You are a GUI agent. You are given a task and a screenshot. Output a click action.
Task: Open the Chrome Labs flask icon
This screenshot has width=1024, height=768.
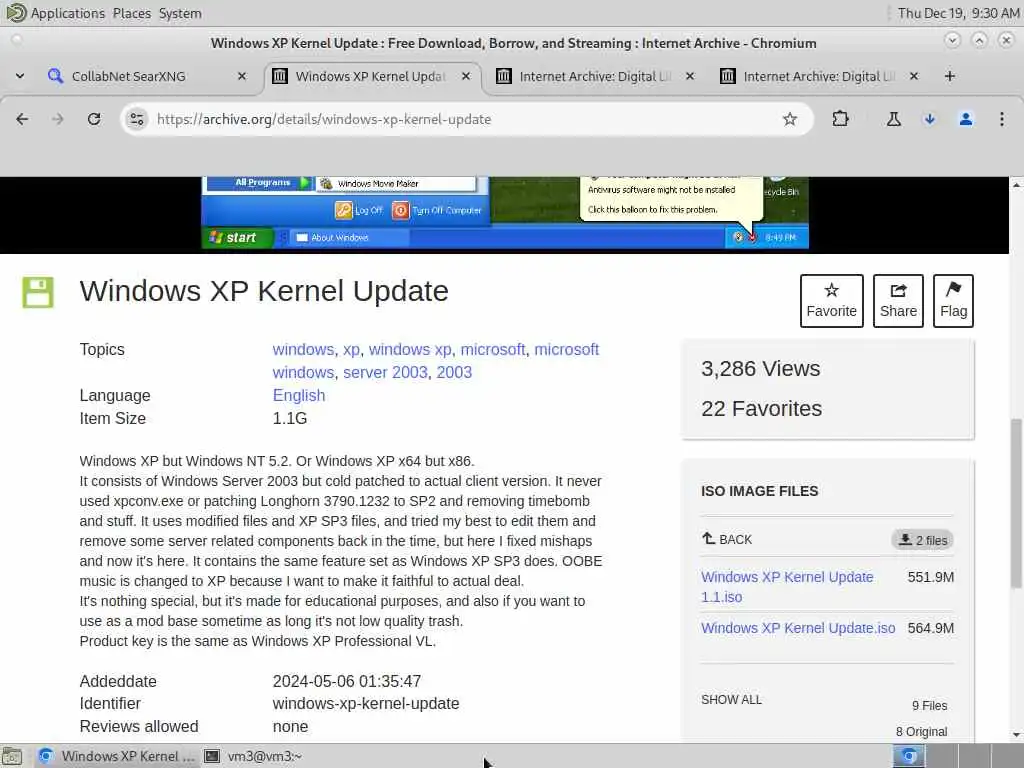click(893, 119)
